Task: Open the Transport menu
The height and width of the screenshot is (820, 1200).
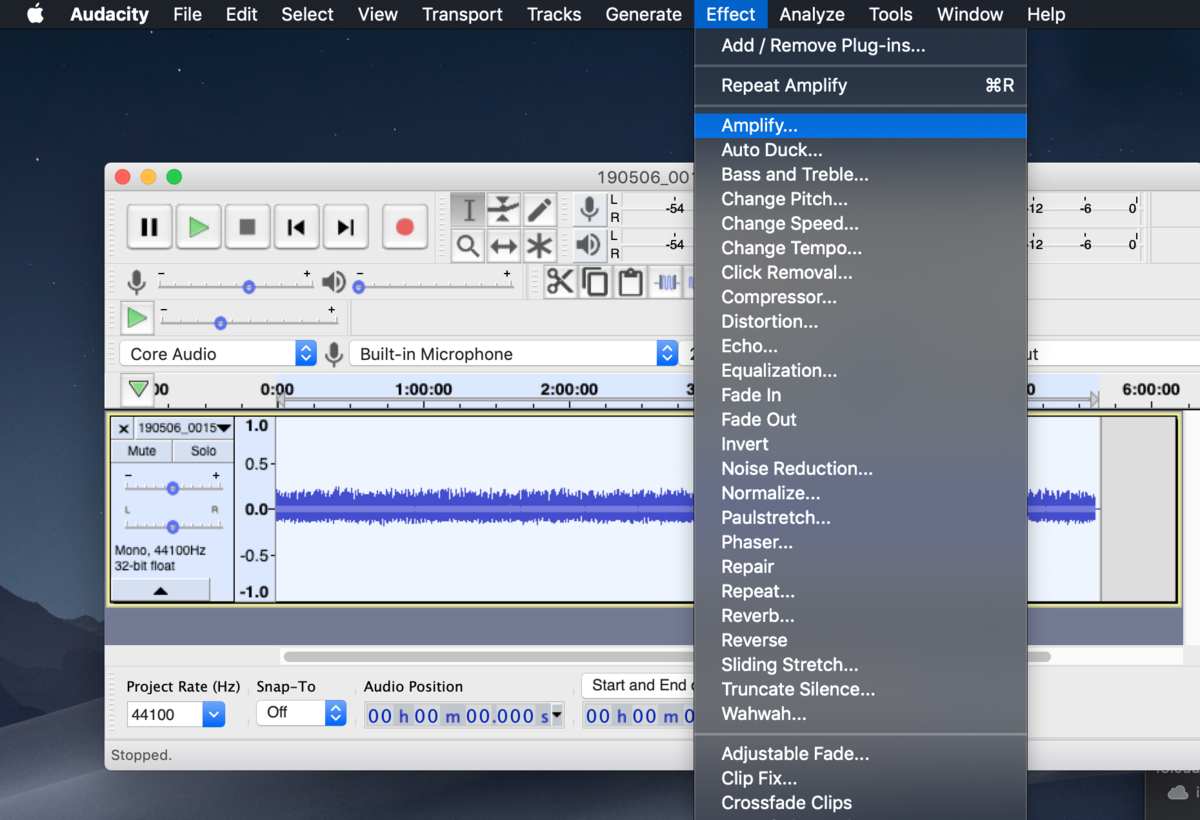Action: coord(462,14)
